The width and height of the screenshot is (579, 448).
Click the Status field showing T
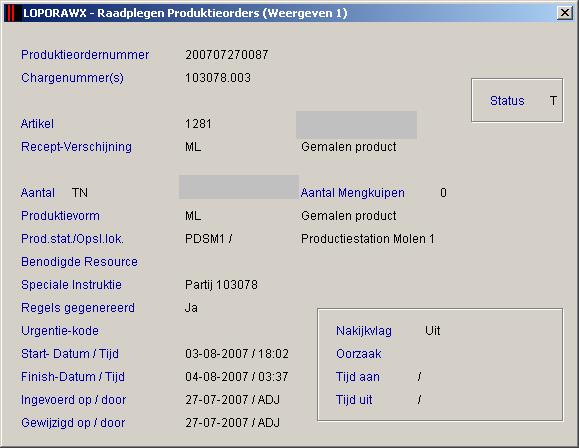(x=553, y=101)
